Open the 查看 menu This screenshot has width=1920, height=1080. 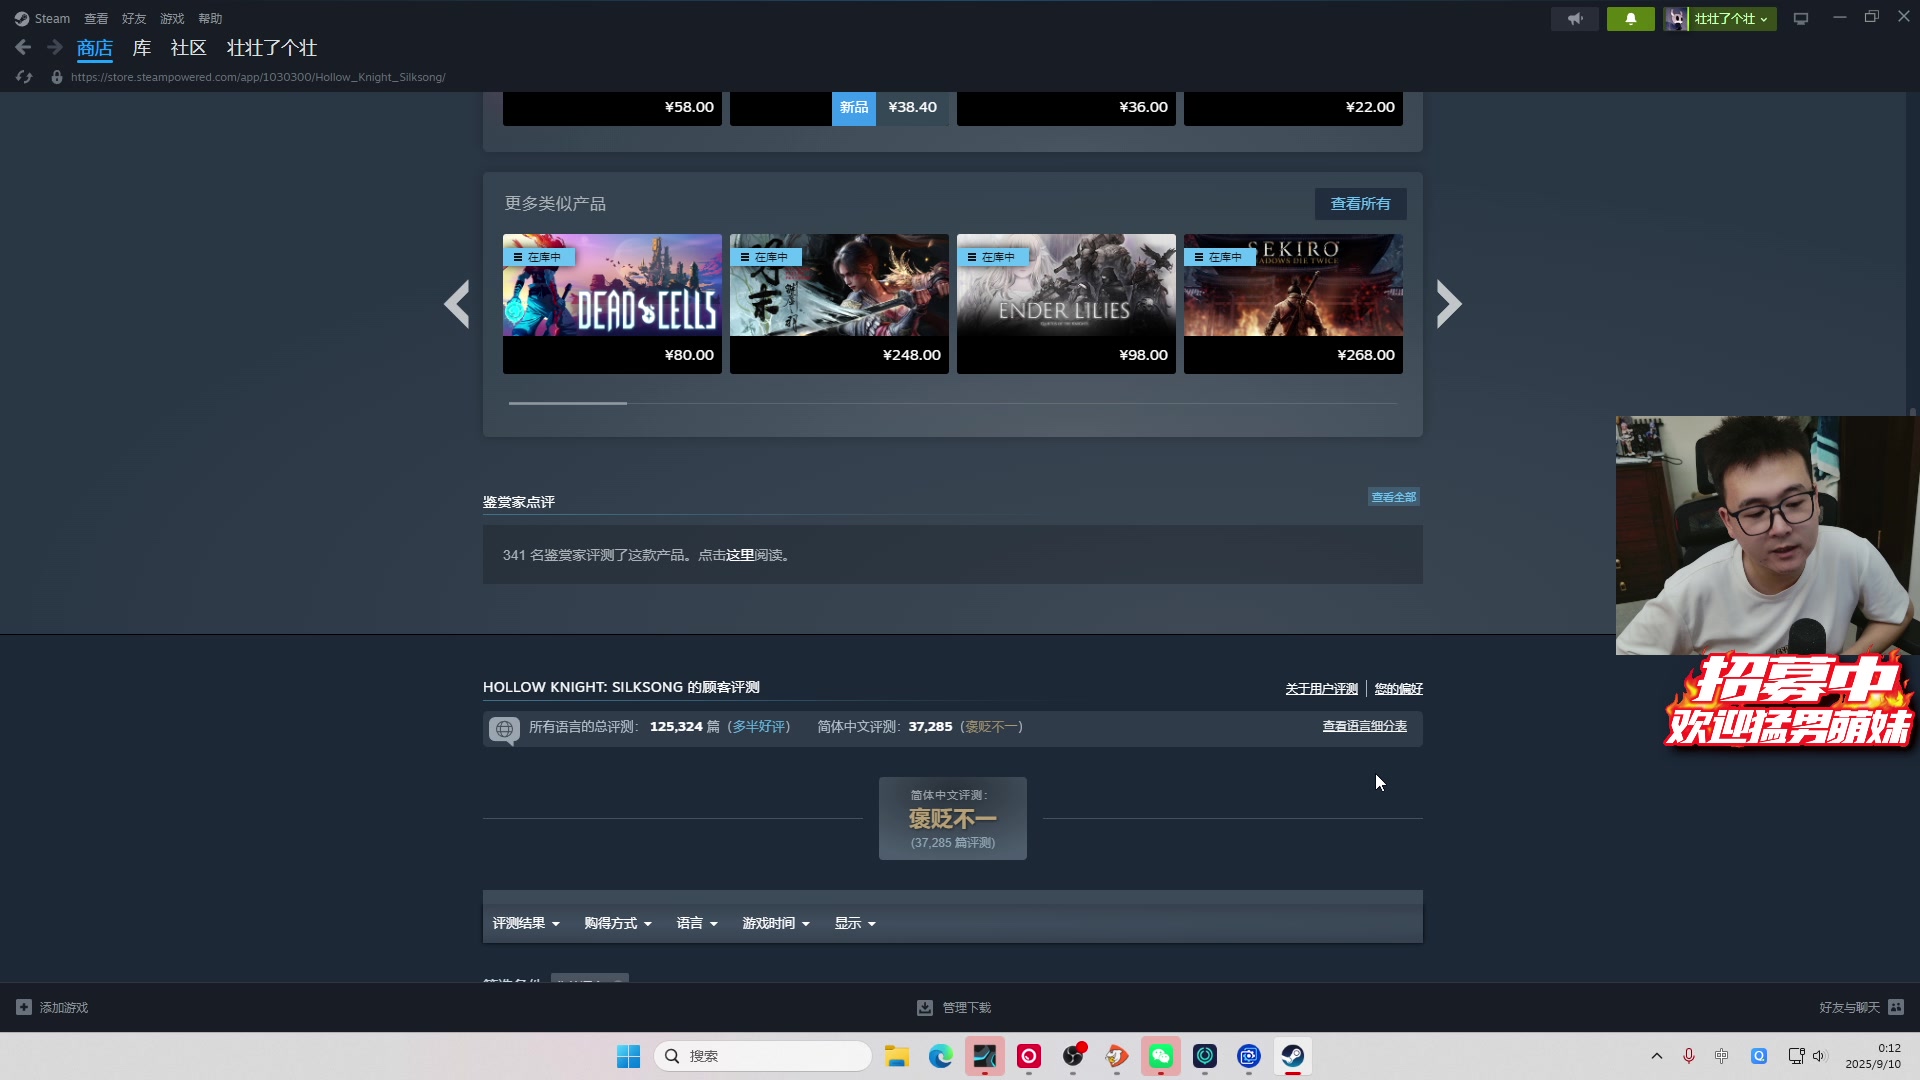coord(96,19)
